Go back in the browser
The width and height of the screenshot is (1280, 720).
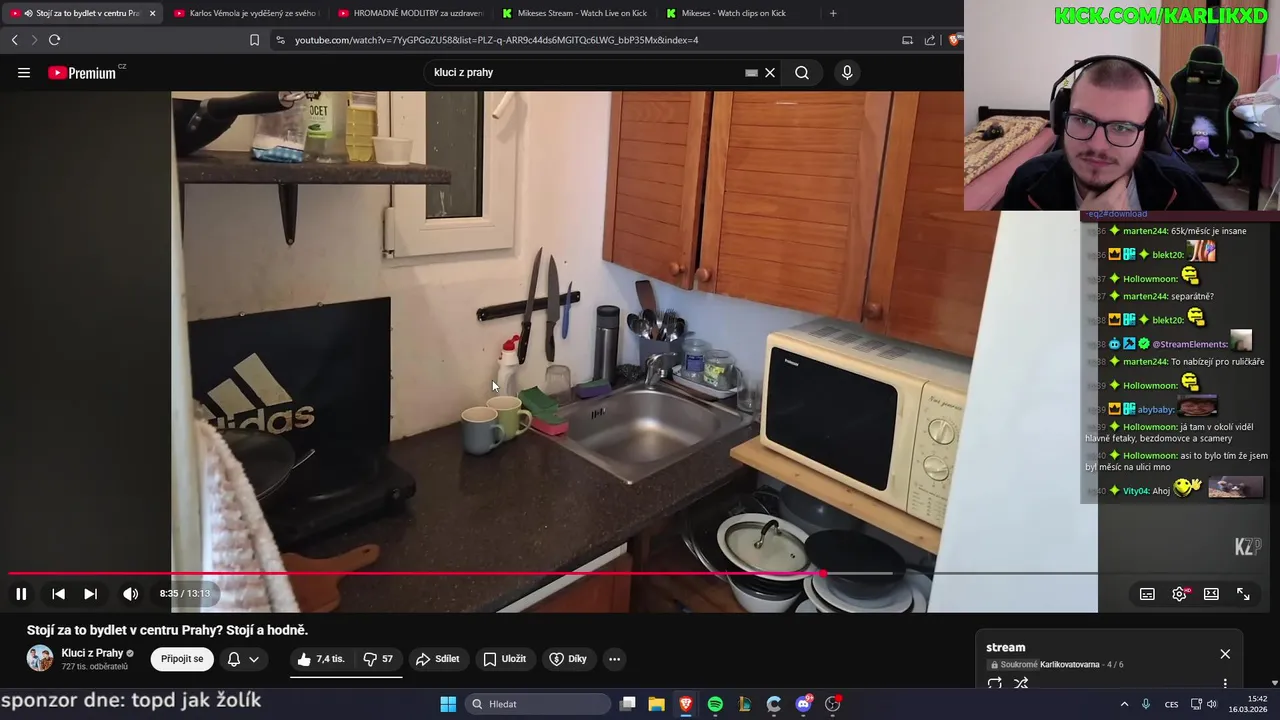(15, 40)
